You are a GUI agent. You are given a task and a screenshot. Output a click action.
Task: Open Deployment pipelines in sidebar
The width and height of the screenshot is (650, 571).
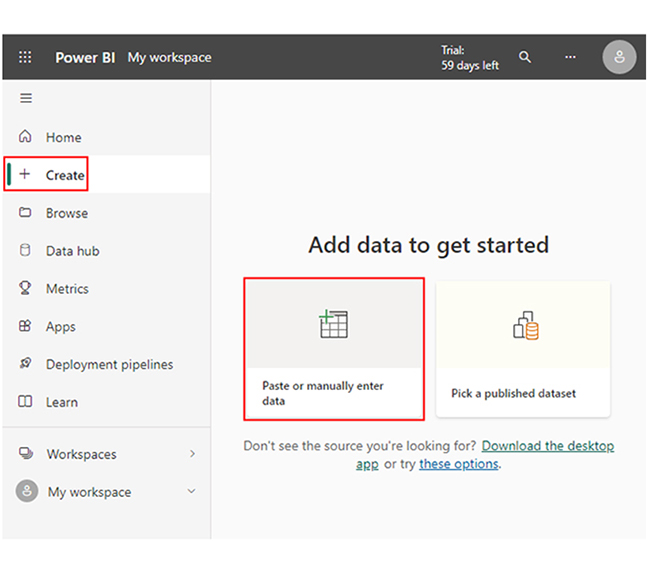point(109,364)
